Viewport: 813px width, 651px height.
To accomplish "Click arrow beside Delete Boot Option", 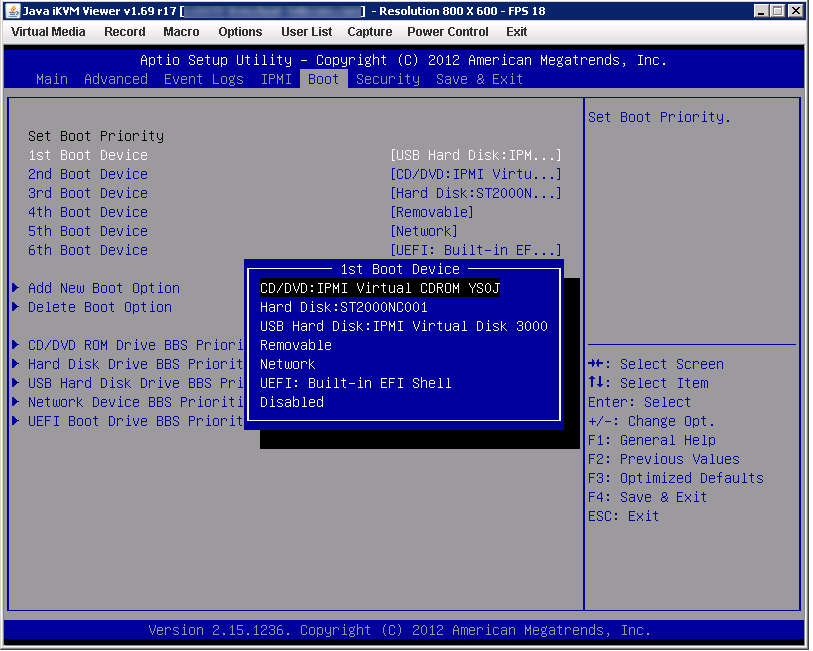I will tap(16, 307).
